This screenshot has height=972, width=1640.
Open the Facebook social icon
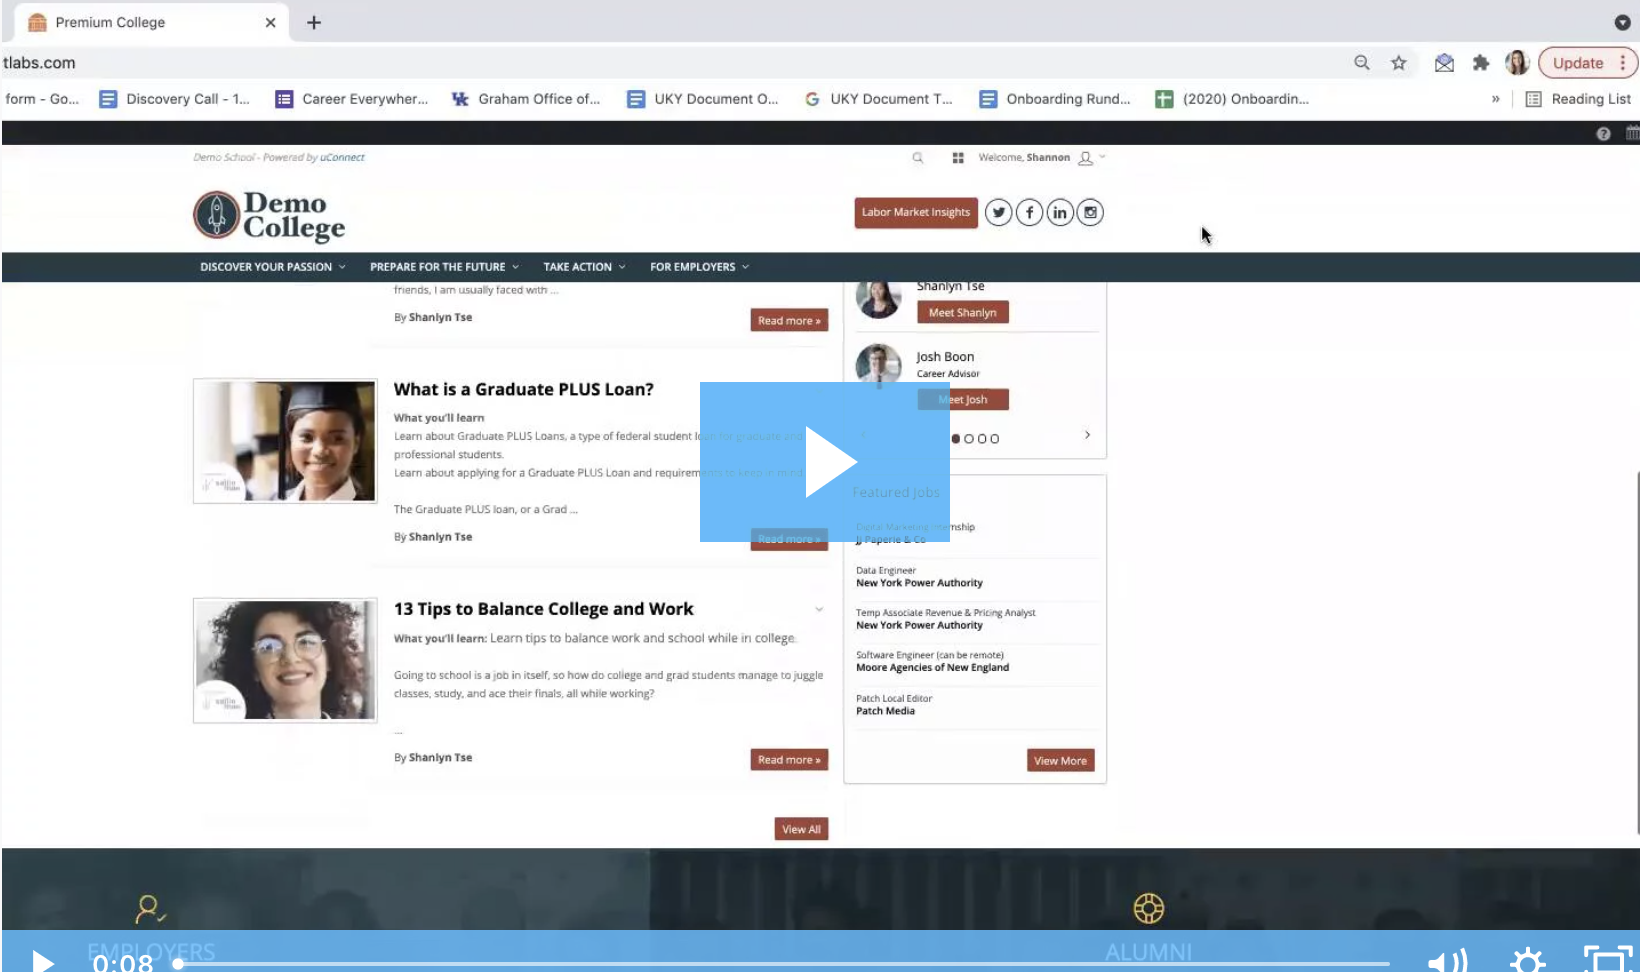coord(1029,212)
